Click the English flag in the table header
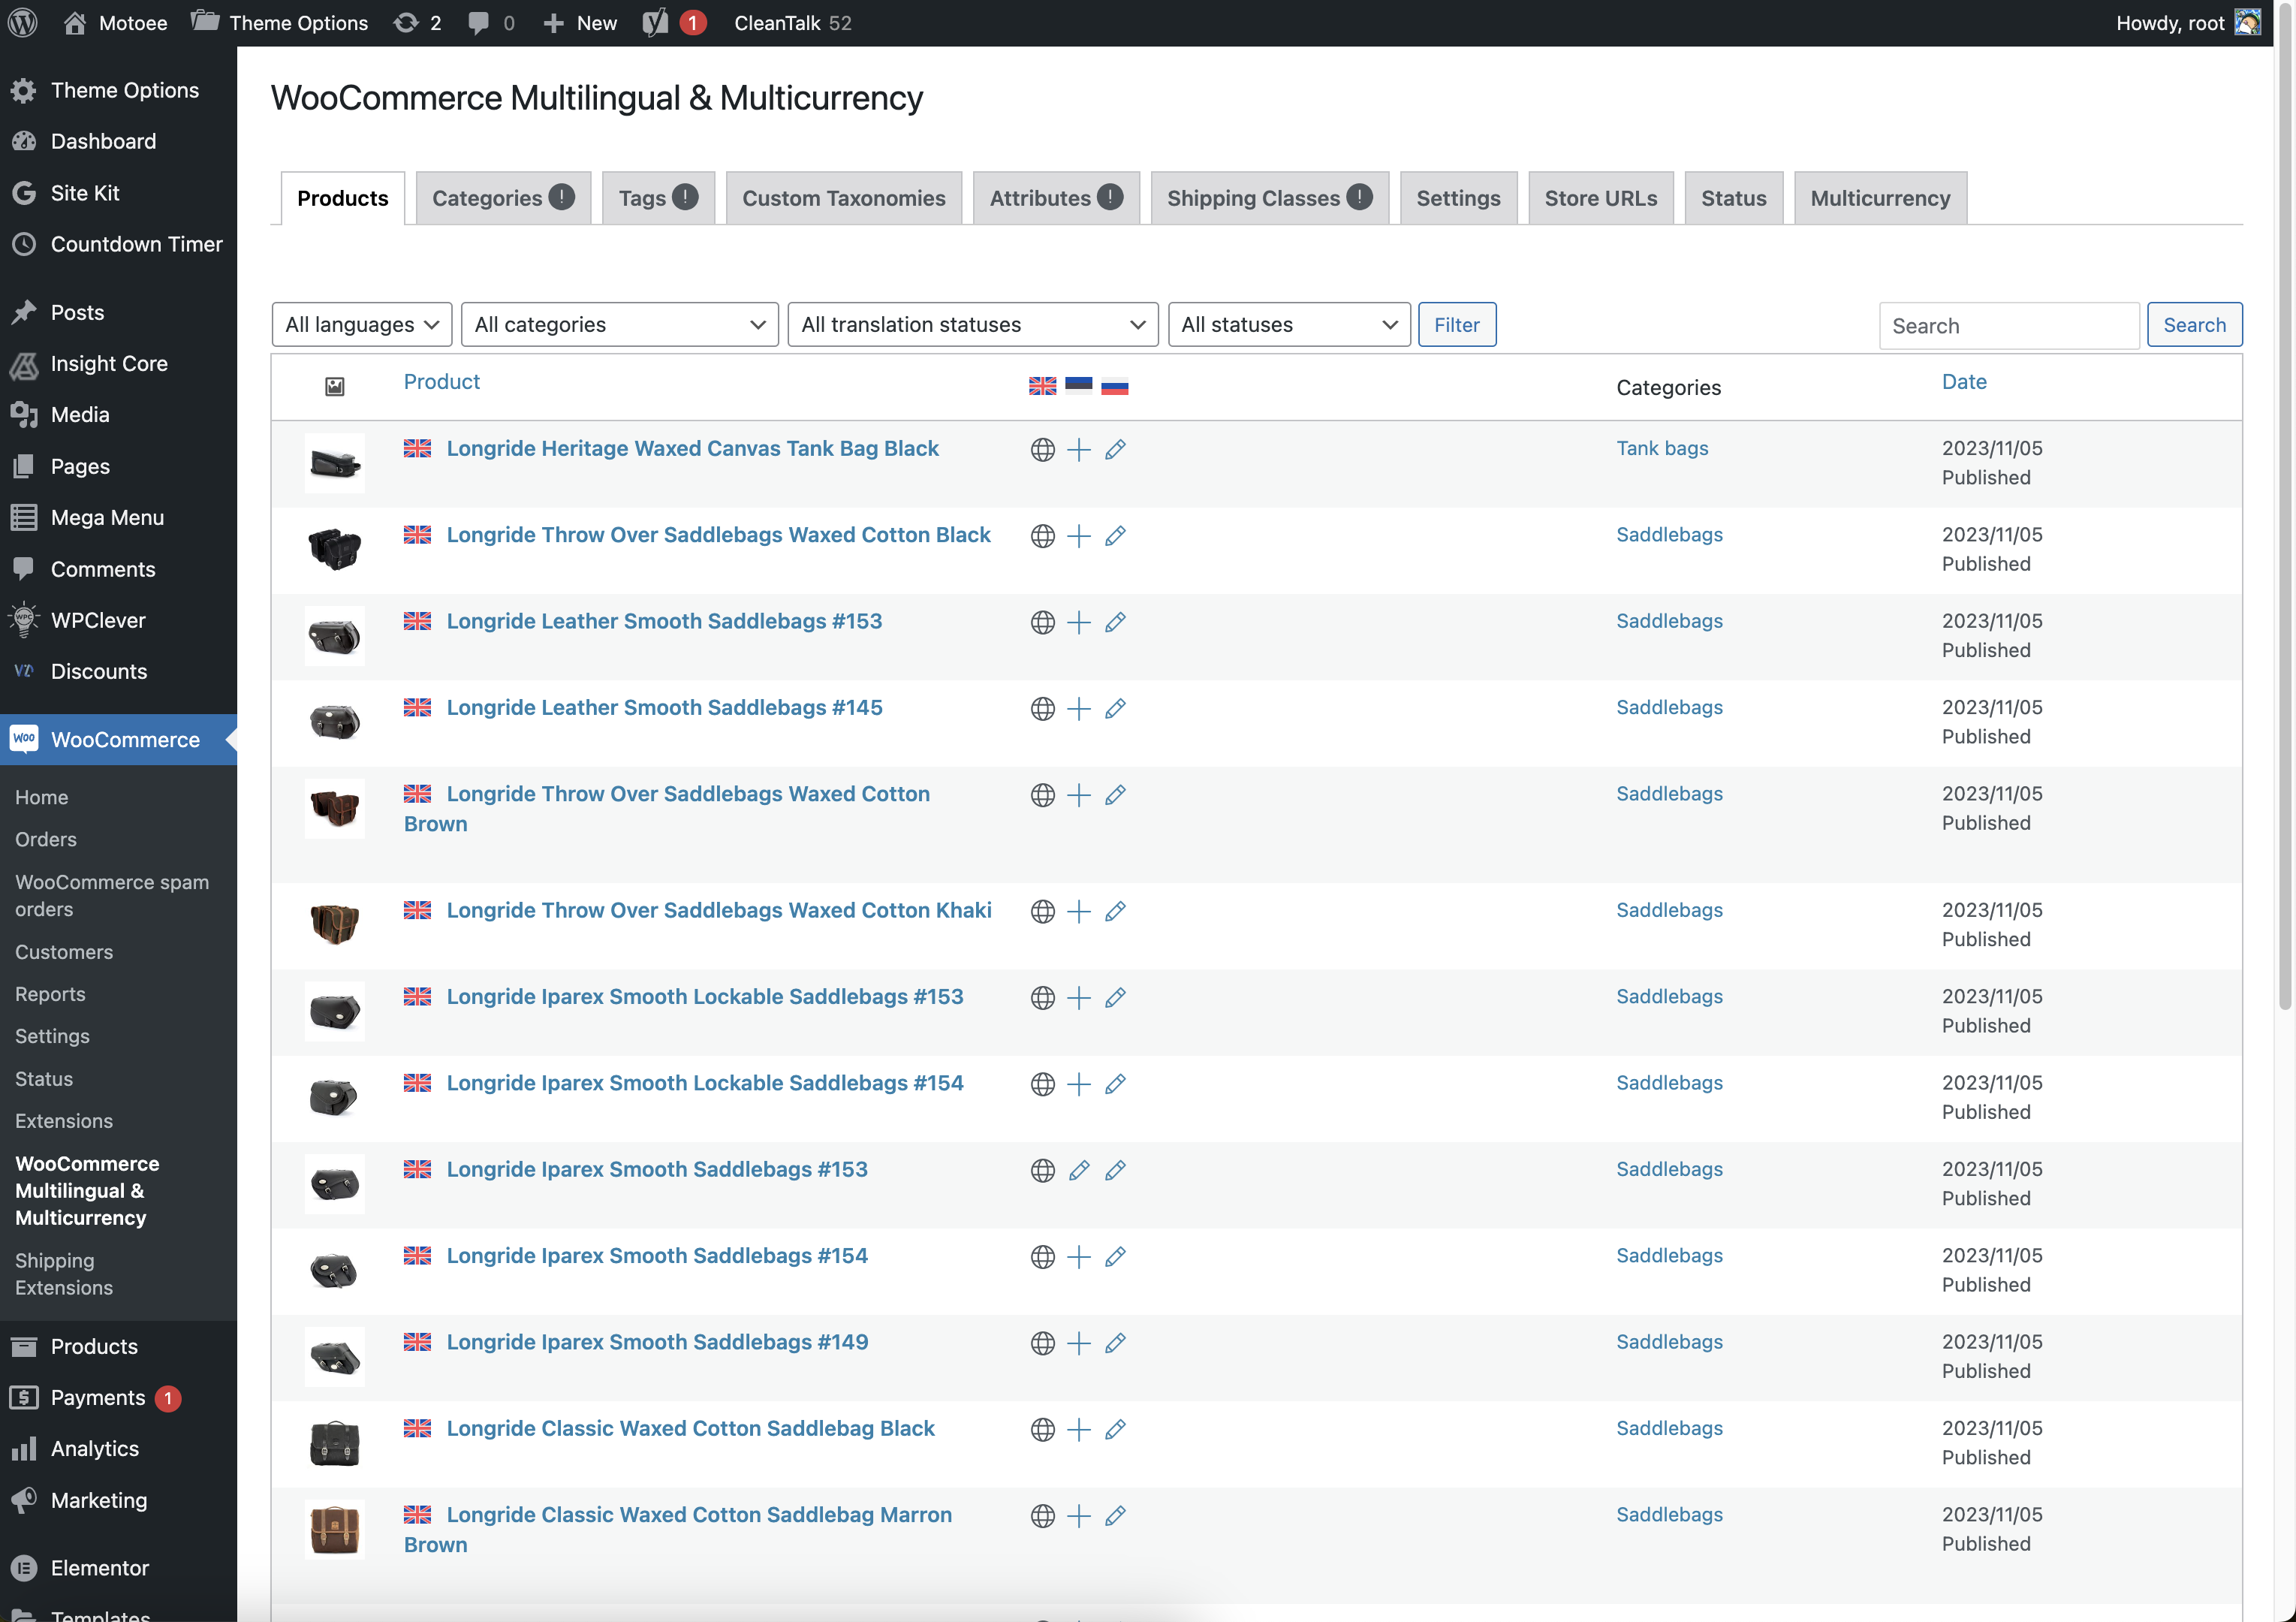2296x1622 pixels. 1042,386
